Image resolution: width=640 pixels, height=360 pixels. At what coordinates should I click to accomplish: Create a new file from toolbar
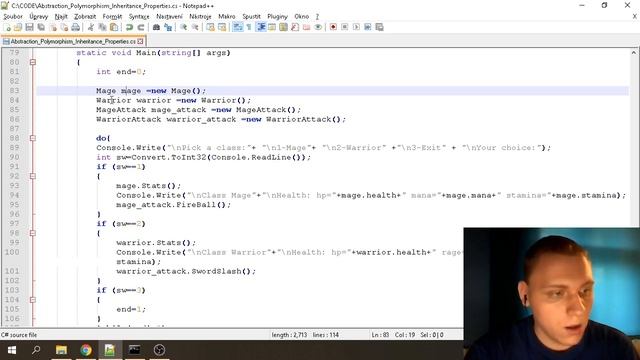click(7, 27)
